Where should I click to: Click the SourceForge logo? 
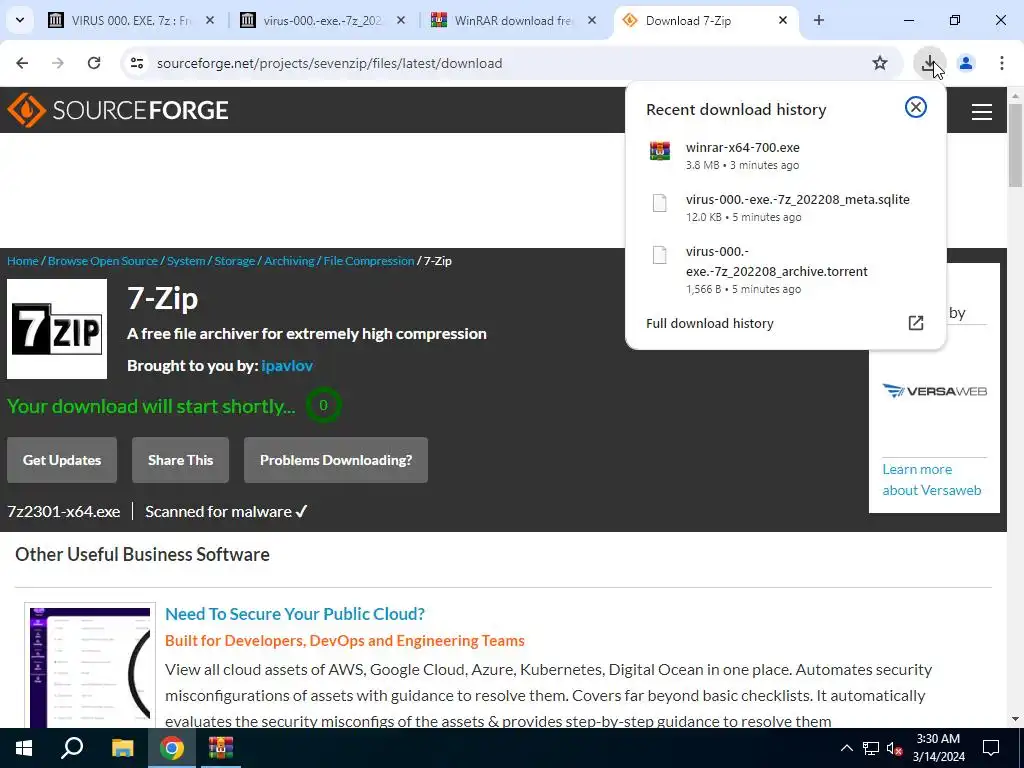click(x=118, y=110)
